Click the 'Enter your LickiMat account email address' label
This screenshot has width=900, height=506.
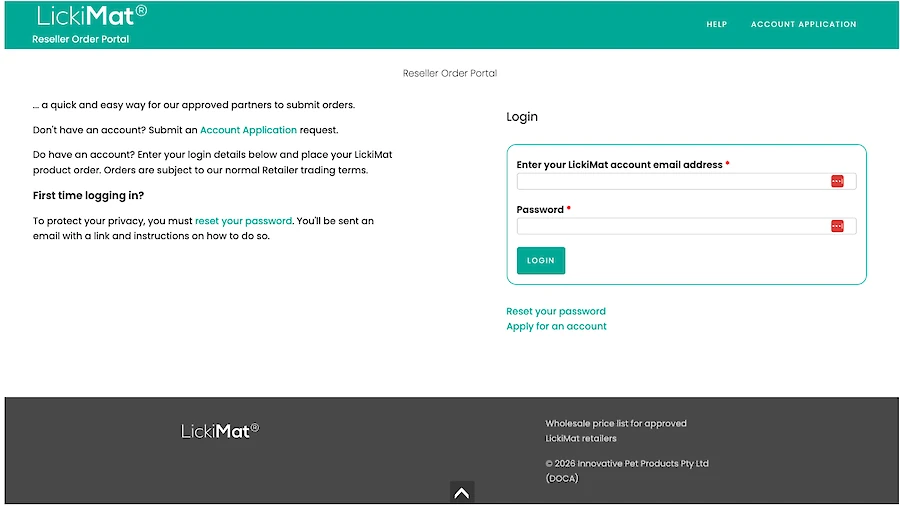(x=619, y=165)
